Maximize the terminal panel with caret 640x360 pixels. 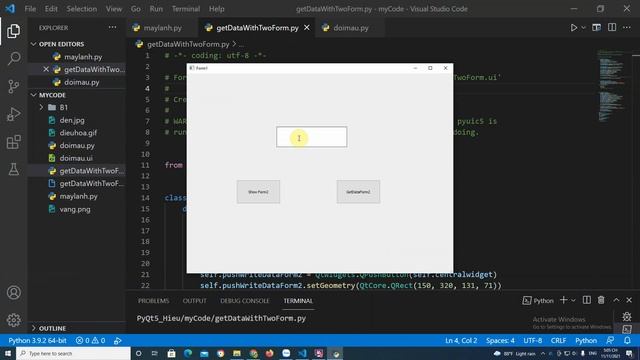616,300
